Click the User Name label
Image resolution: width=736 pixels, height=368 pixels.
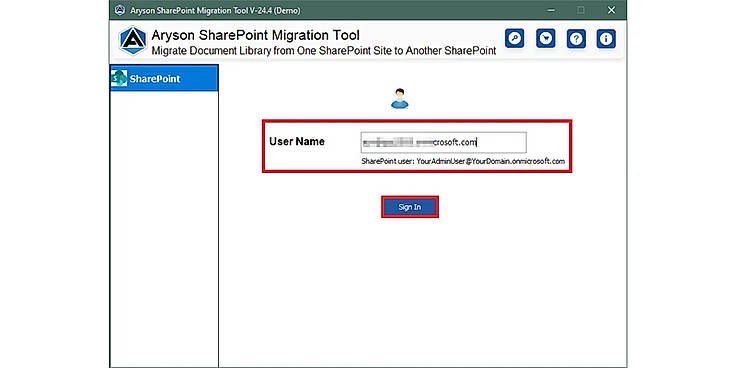click(297, 141)
